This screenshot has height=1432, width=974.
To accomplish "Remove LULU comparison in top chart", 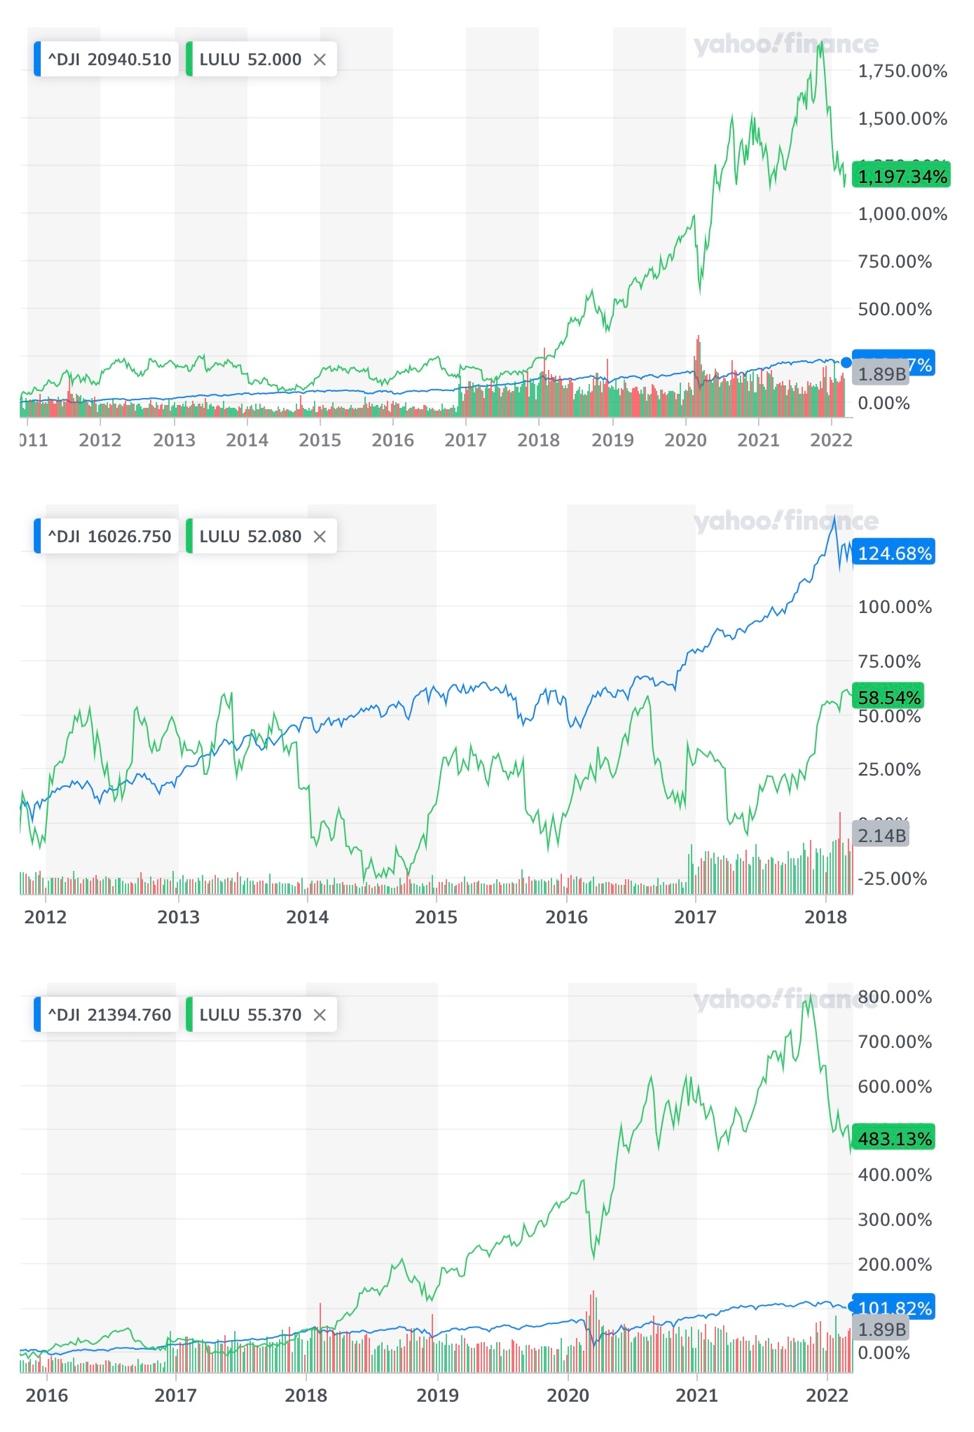I will coord(320,59).
